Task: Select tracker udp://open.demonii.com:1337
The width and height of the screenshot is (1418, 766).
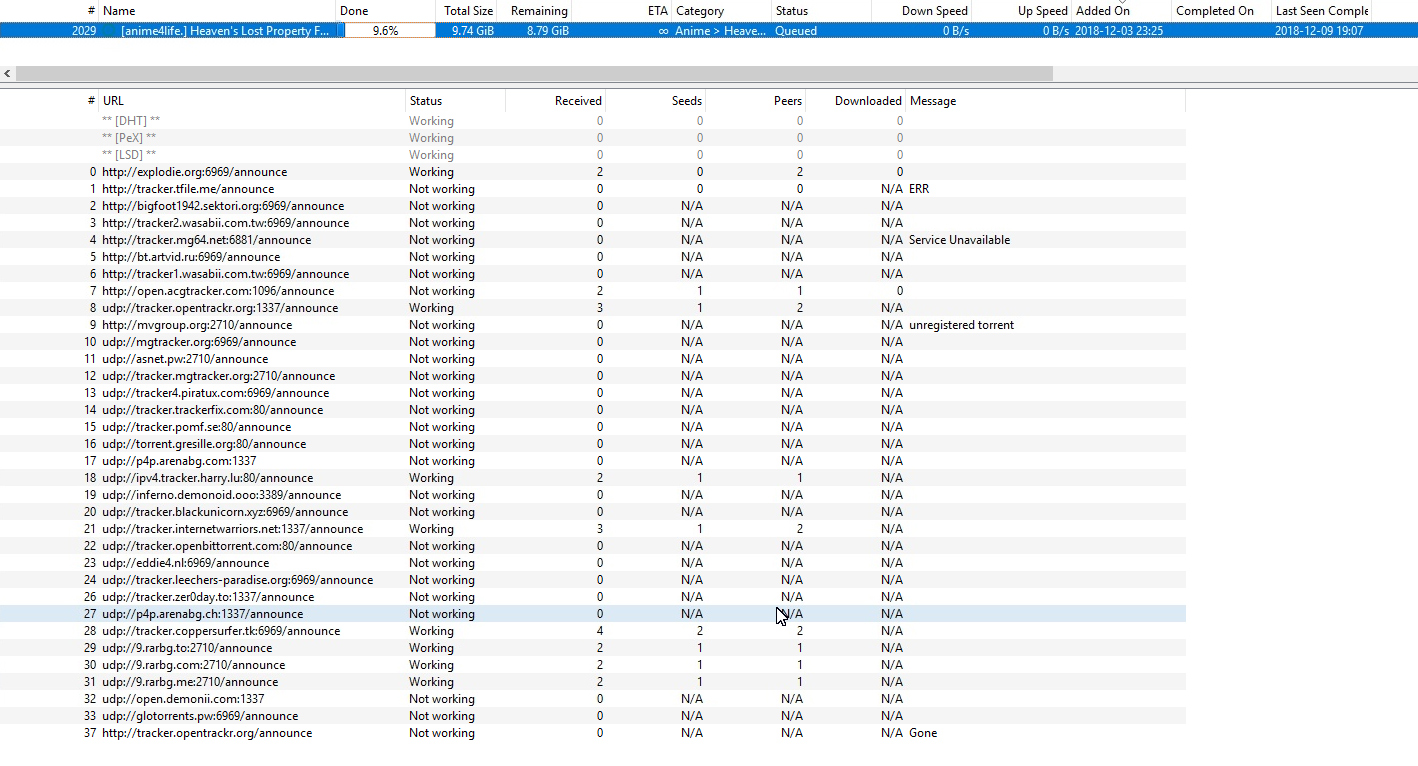Action: [x=593, y=699]
